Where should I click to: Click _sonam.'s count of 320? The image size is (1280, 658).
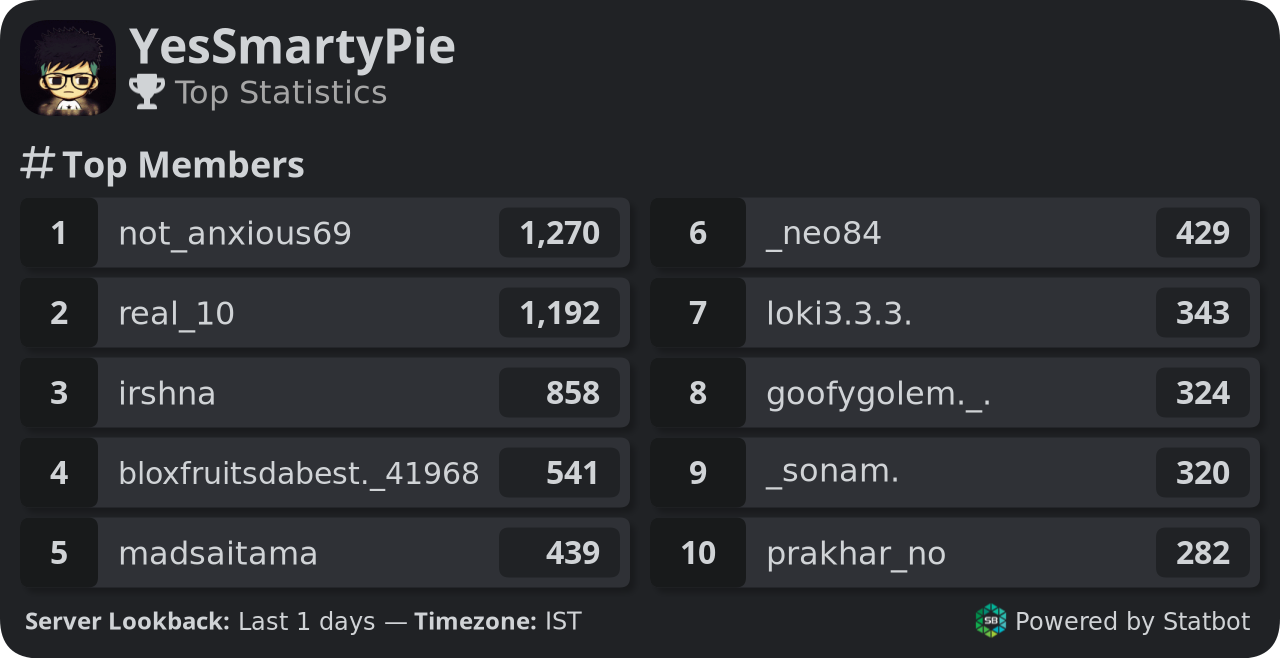1203,473
